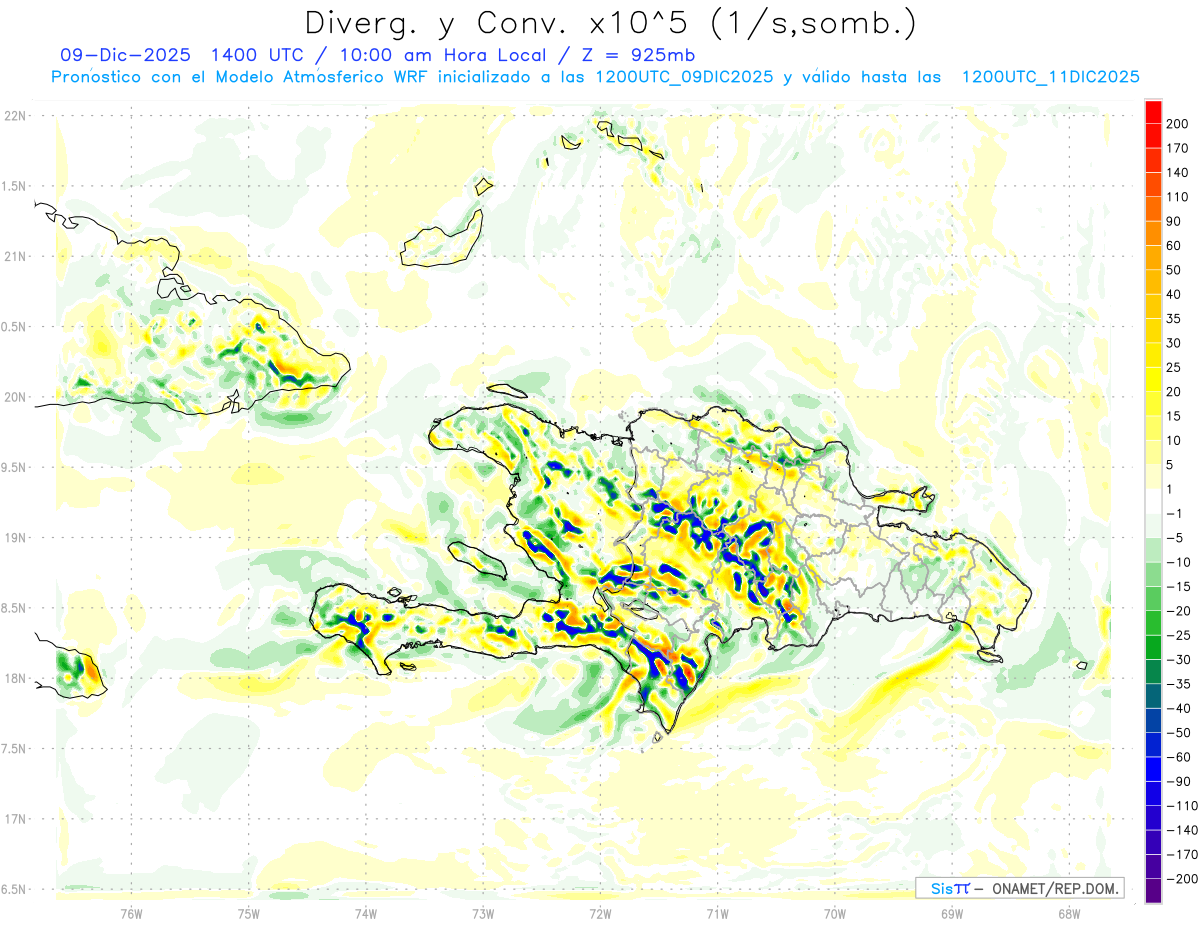Click the colorbar value '-5'
This screenshot has height=927, width=1200.
click(1174, 538)
